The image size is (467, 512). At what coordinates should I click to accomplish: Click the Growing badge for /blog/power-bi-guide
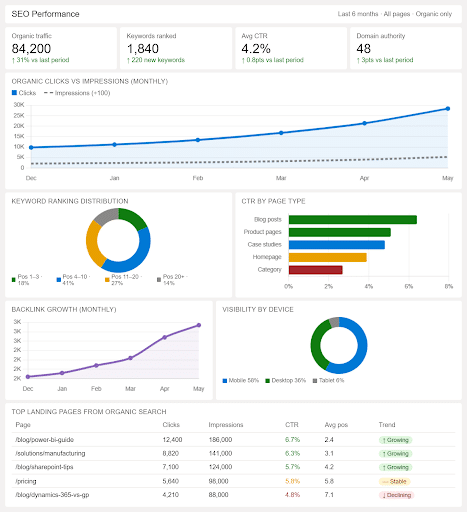(x=395, y=440)
